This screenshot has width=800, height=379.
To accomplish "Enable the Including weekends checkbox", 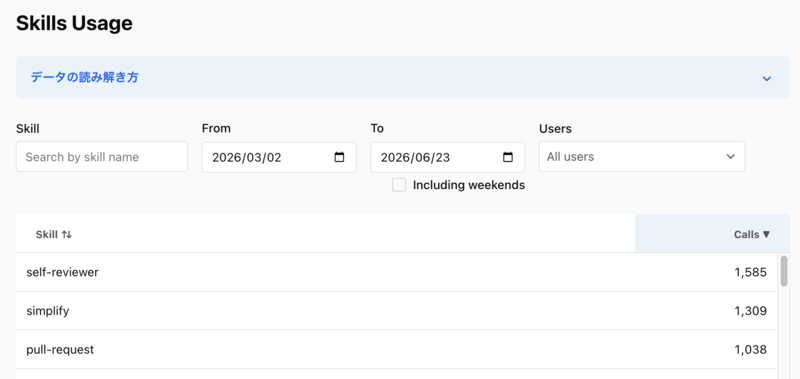I will click(x=399, y=185).
